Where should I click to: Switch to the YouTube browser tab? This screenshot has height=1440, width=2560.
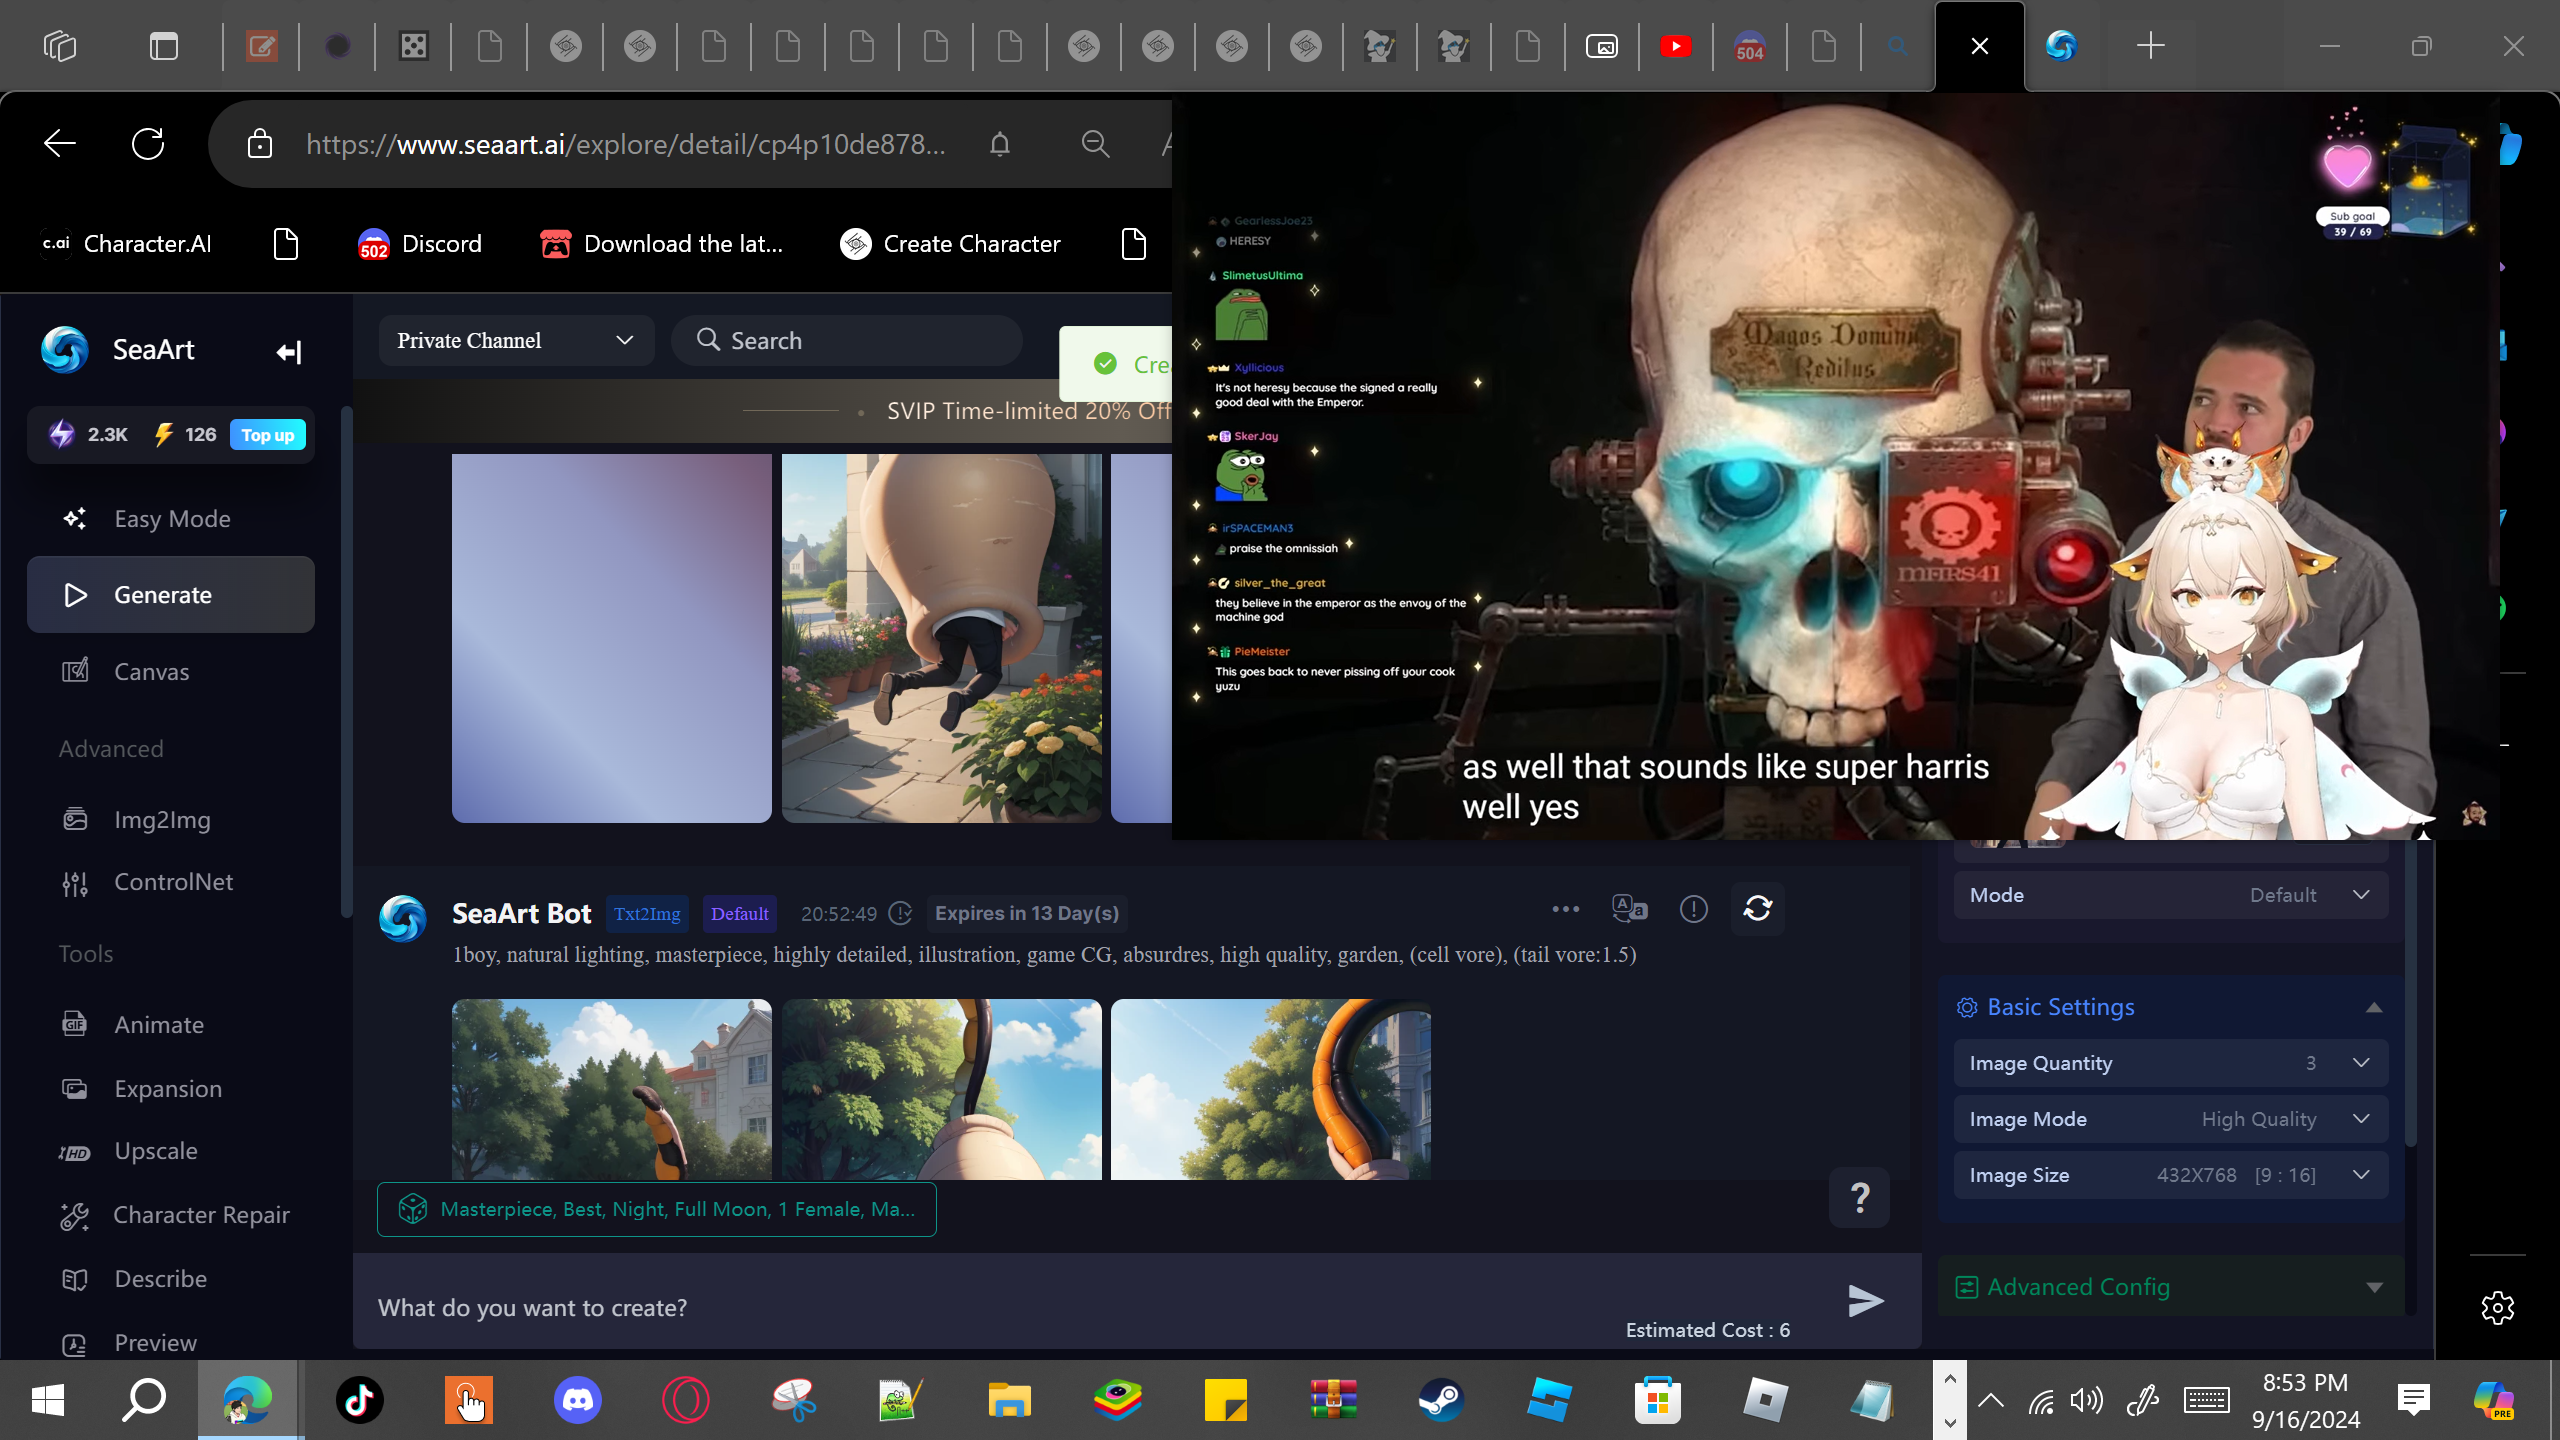(1676, 46)
